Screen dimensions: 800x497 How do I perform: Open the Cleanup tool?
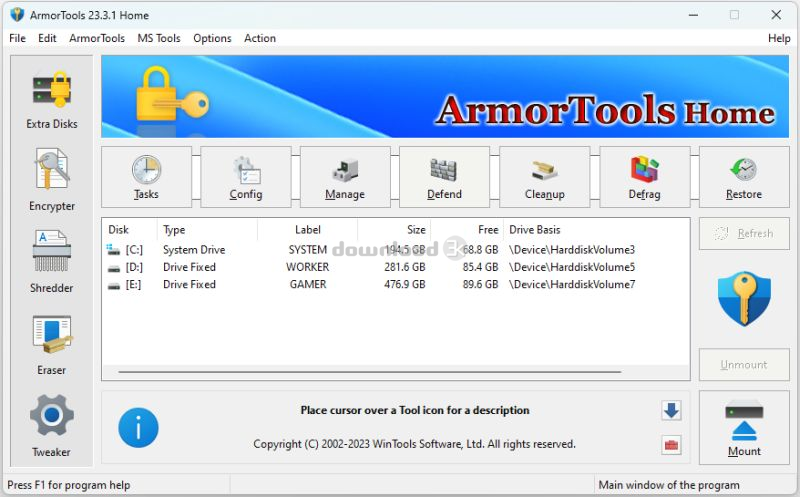click(x=544, y=177)
